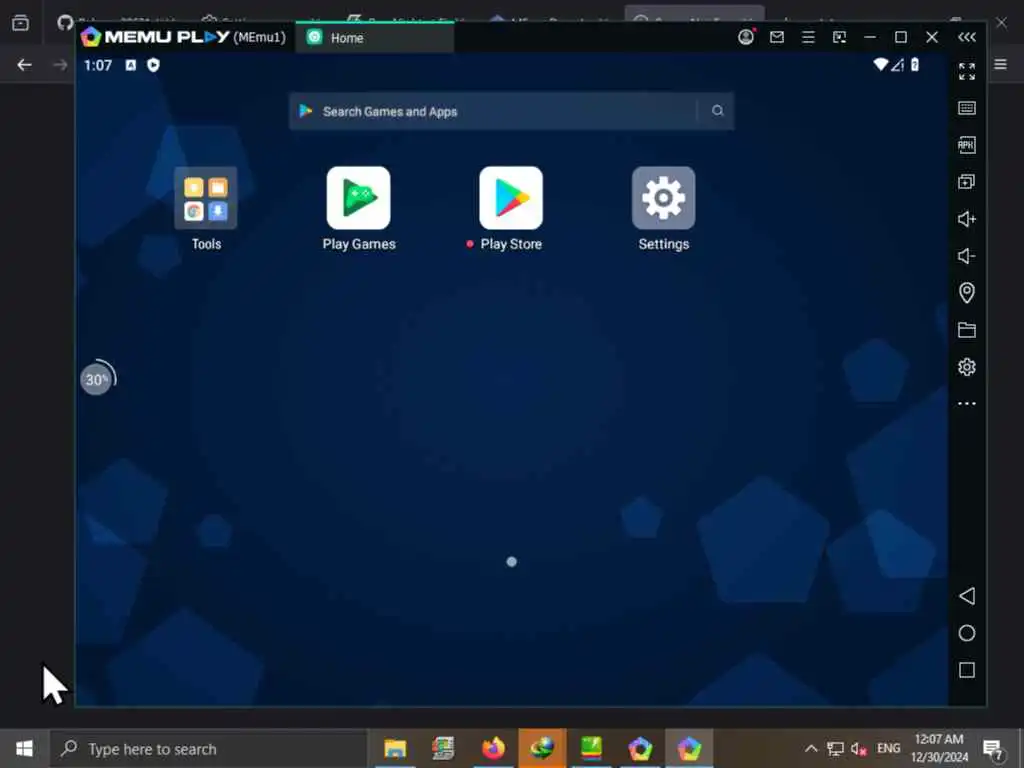Click the search magnifier icon in search bar
This screenshot has height=768, width=1024.
pyautogui.click(x=717, y=111)
